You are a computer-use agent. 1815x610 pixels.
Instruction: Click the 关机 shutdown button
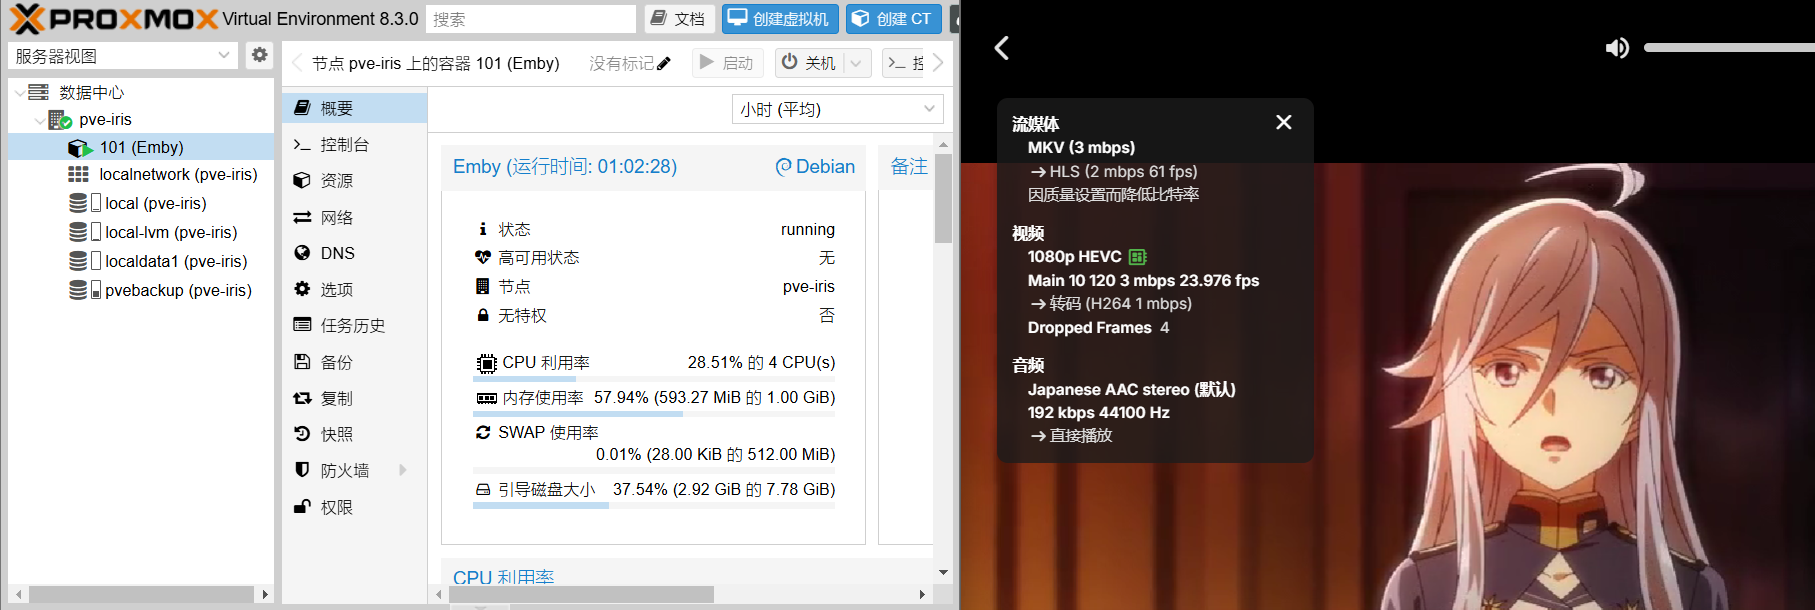pos(809,62)
